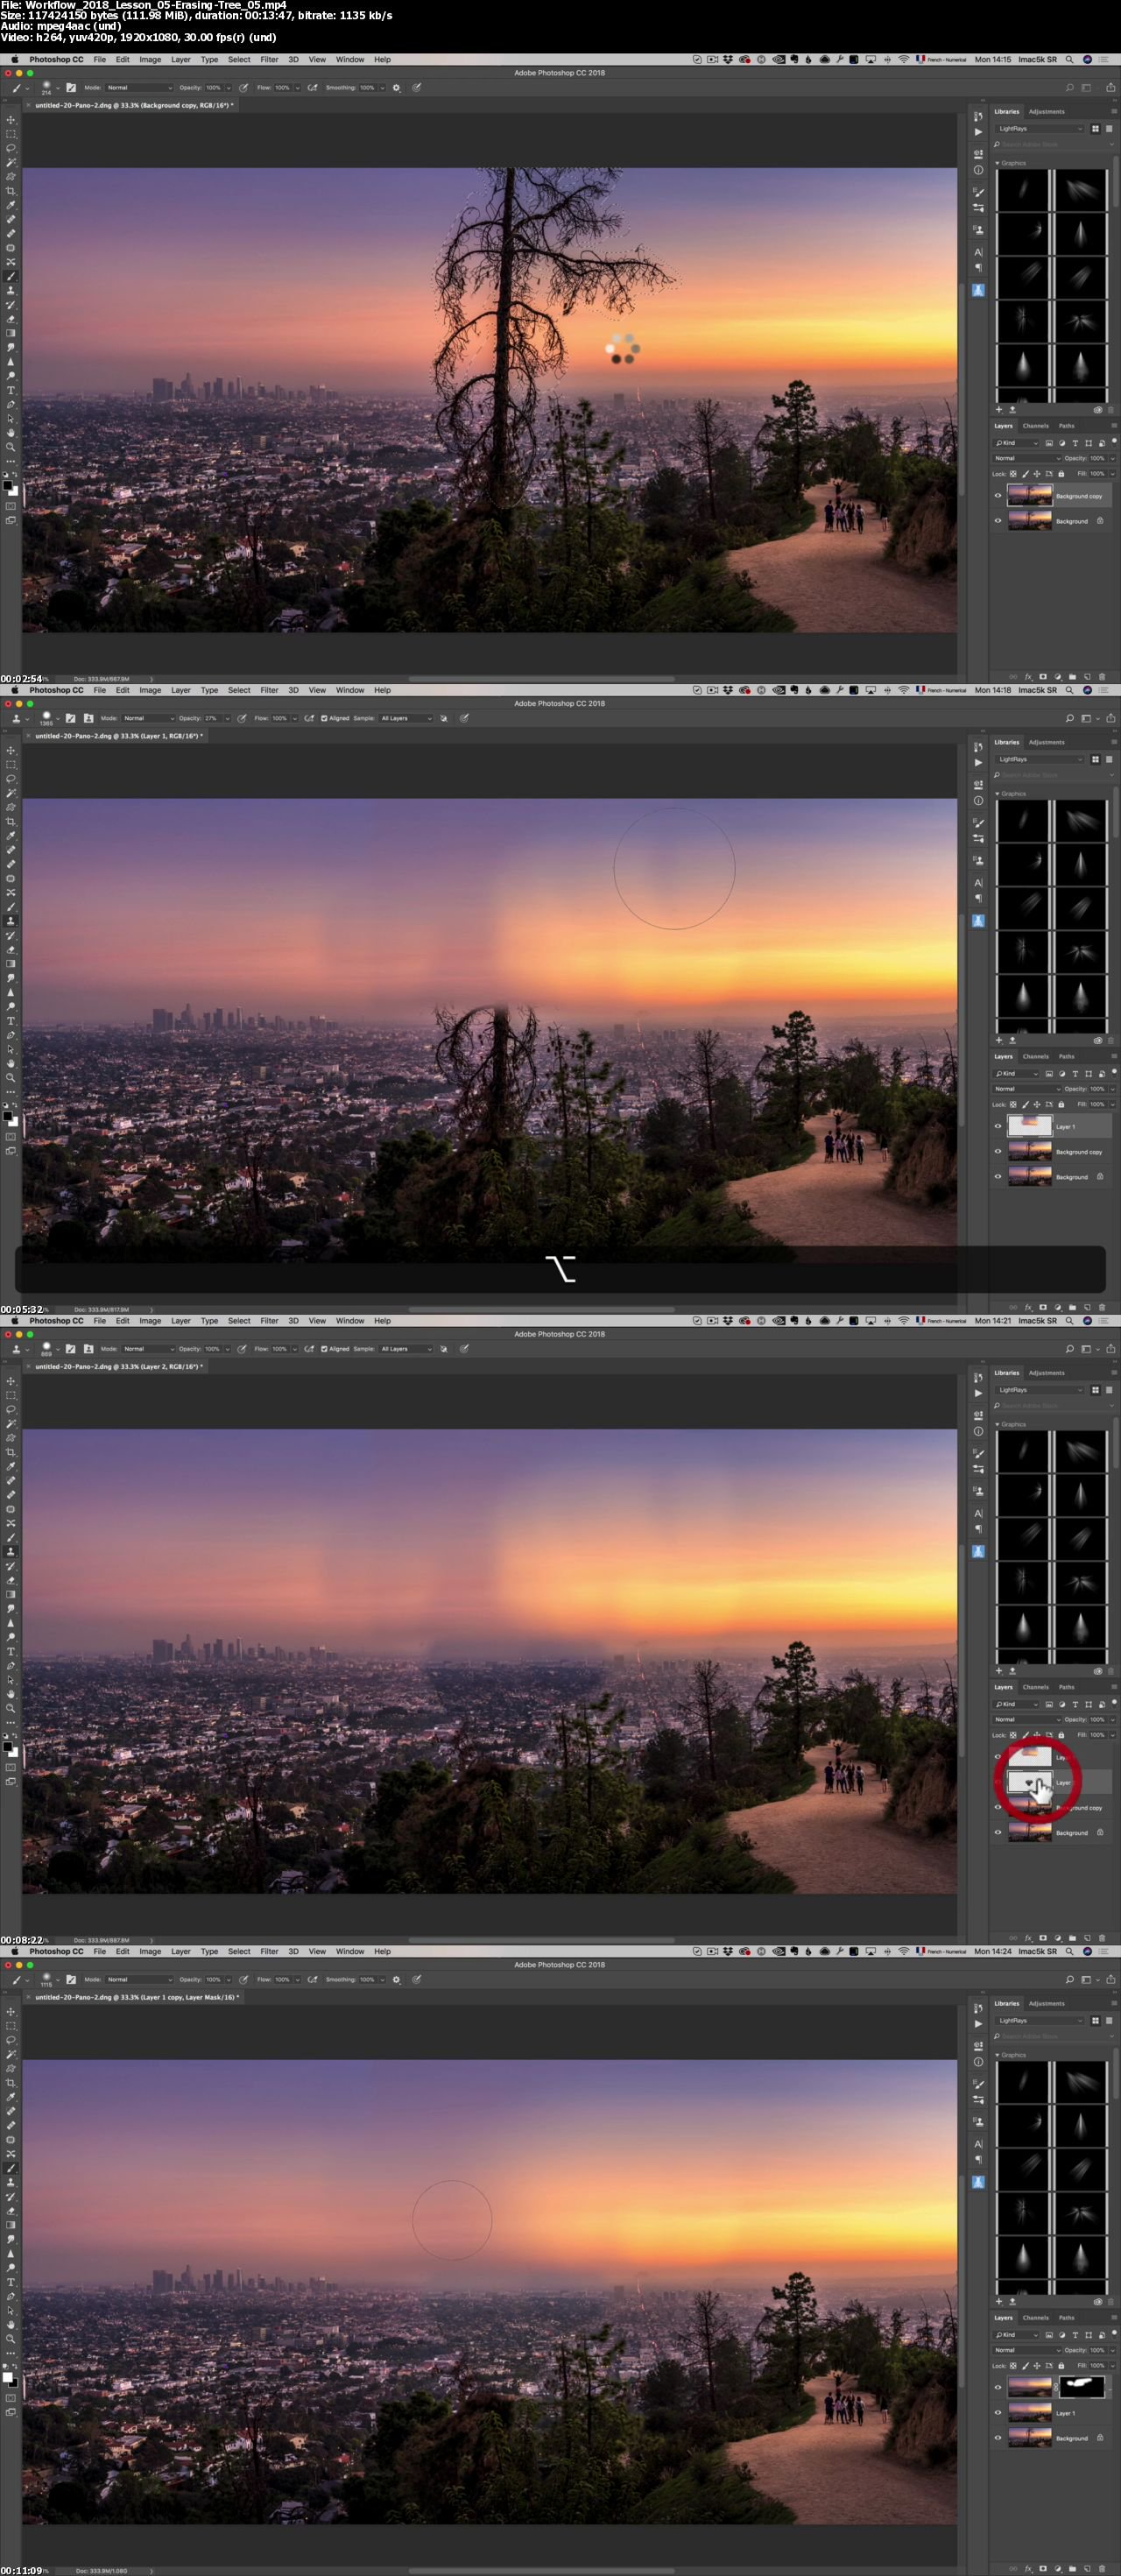This screenshot has height=2576, width=1121.
Task: In the 14:18 frame, select the Hand tool
Action: click(x=11, y=1064)
